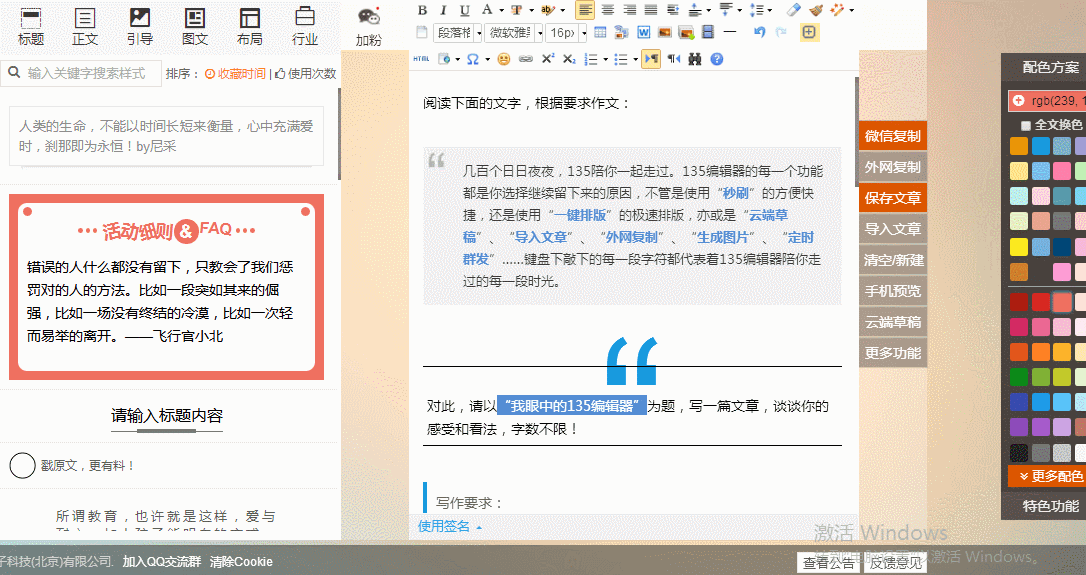Viewport: 1086px width, 575px height.
Task: Click the yellow plus box icon
Action: click(809, 32)
